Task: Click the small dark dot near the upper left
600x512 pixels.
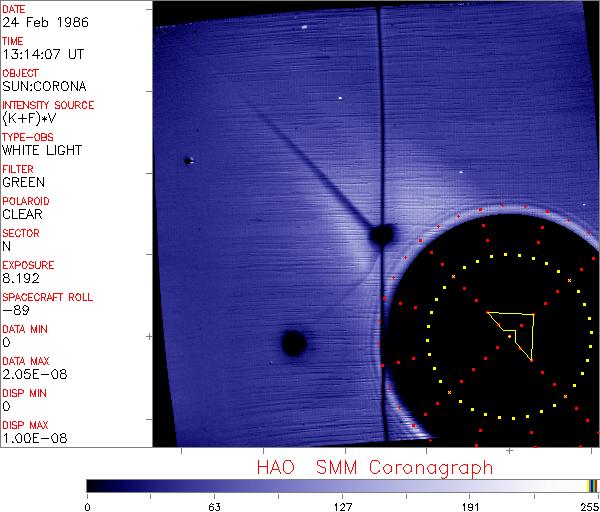Action: pyautogui.click(x=187, y=160)
